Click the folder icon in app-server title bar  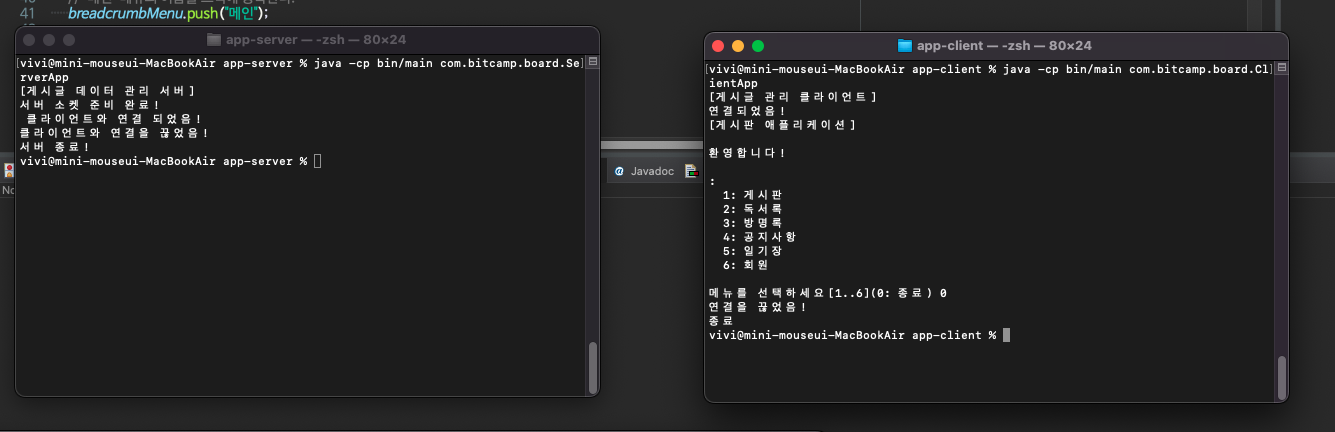(x=213, y=40)
